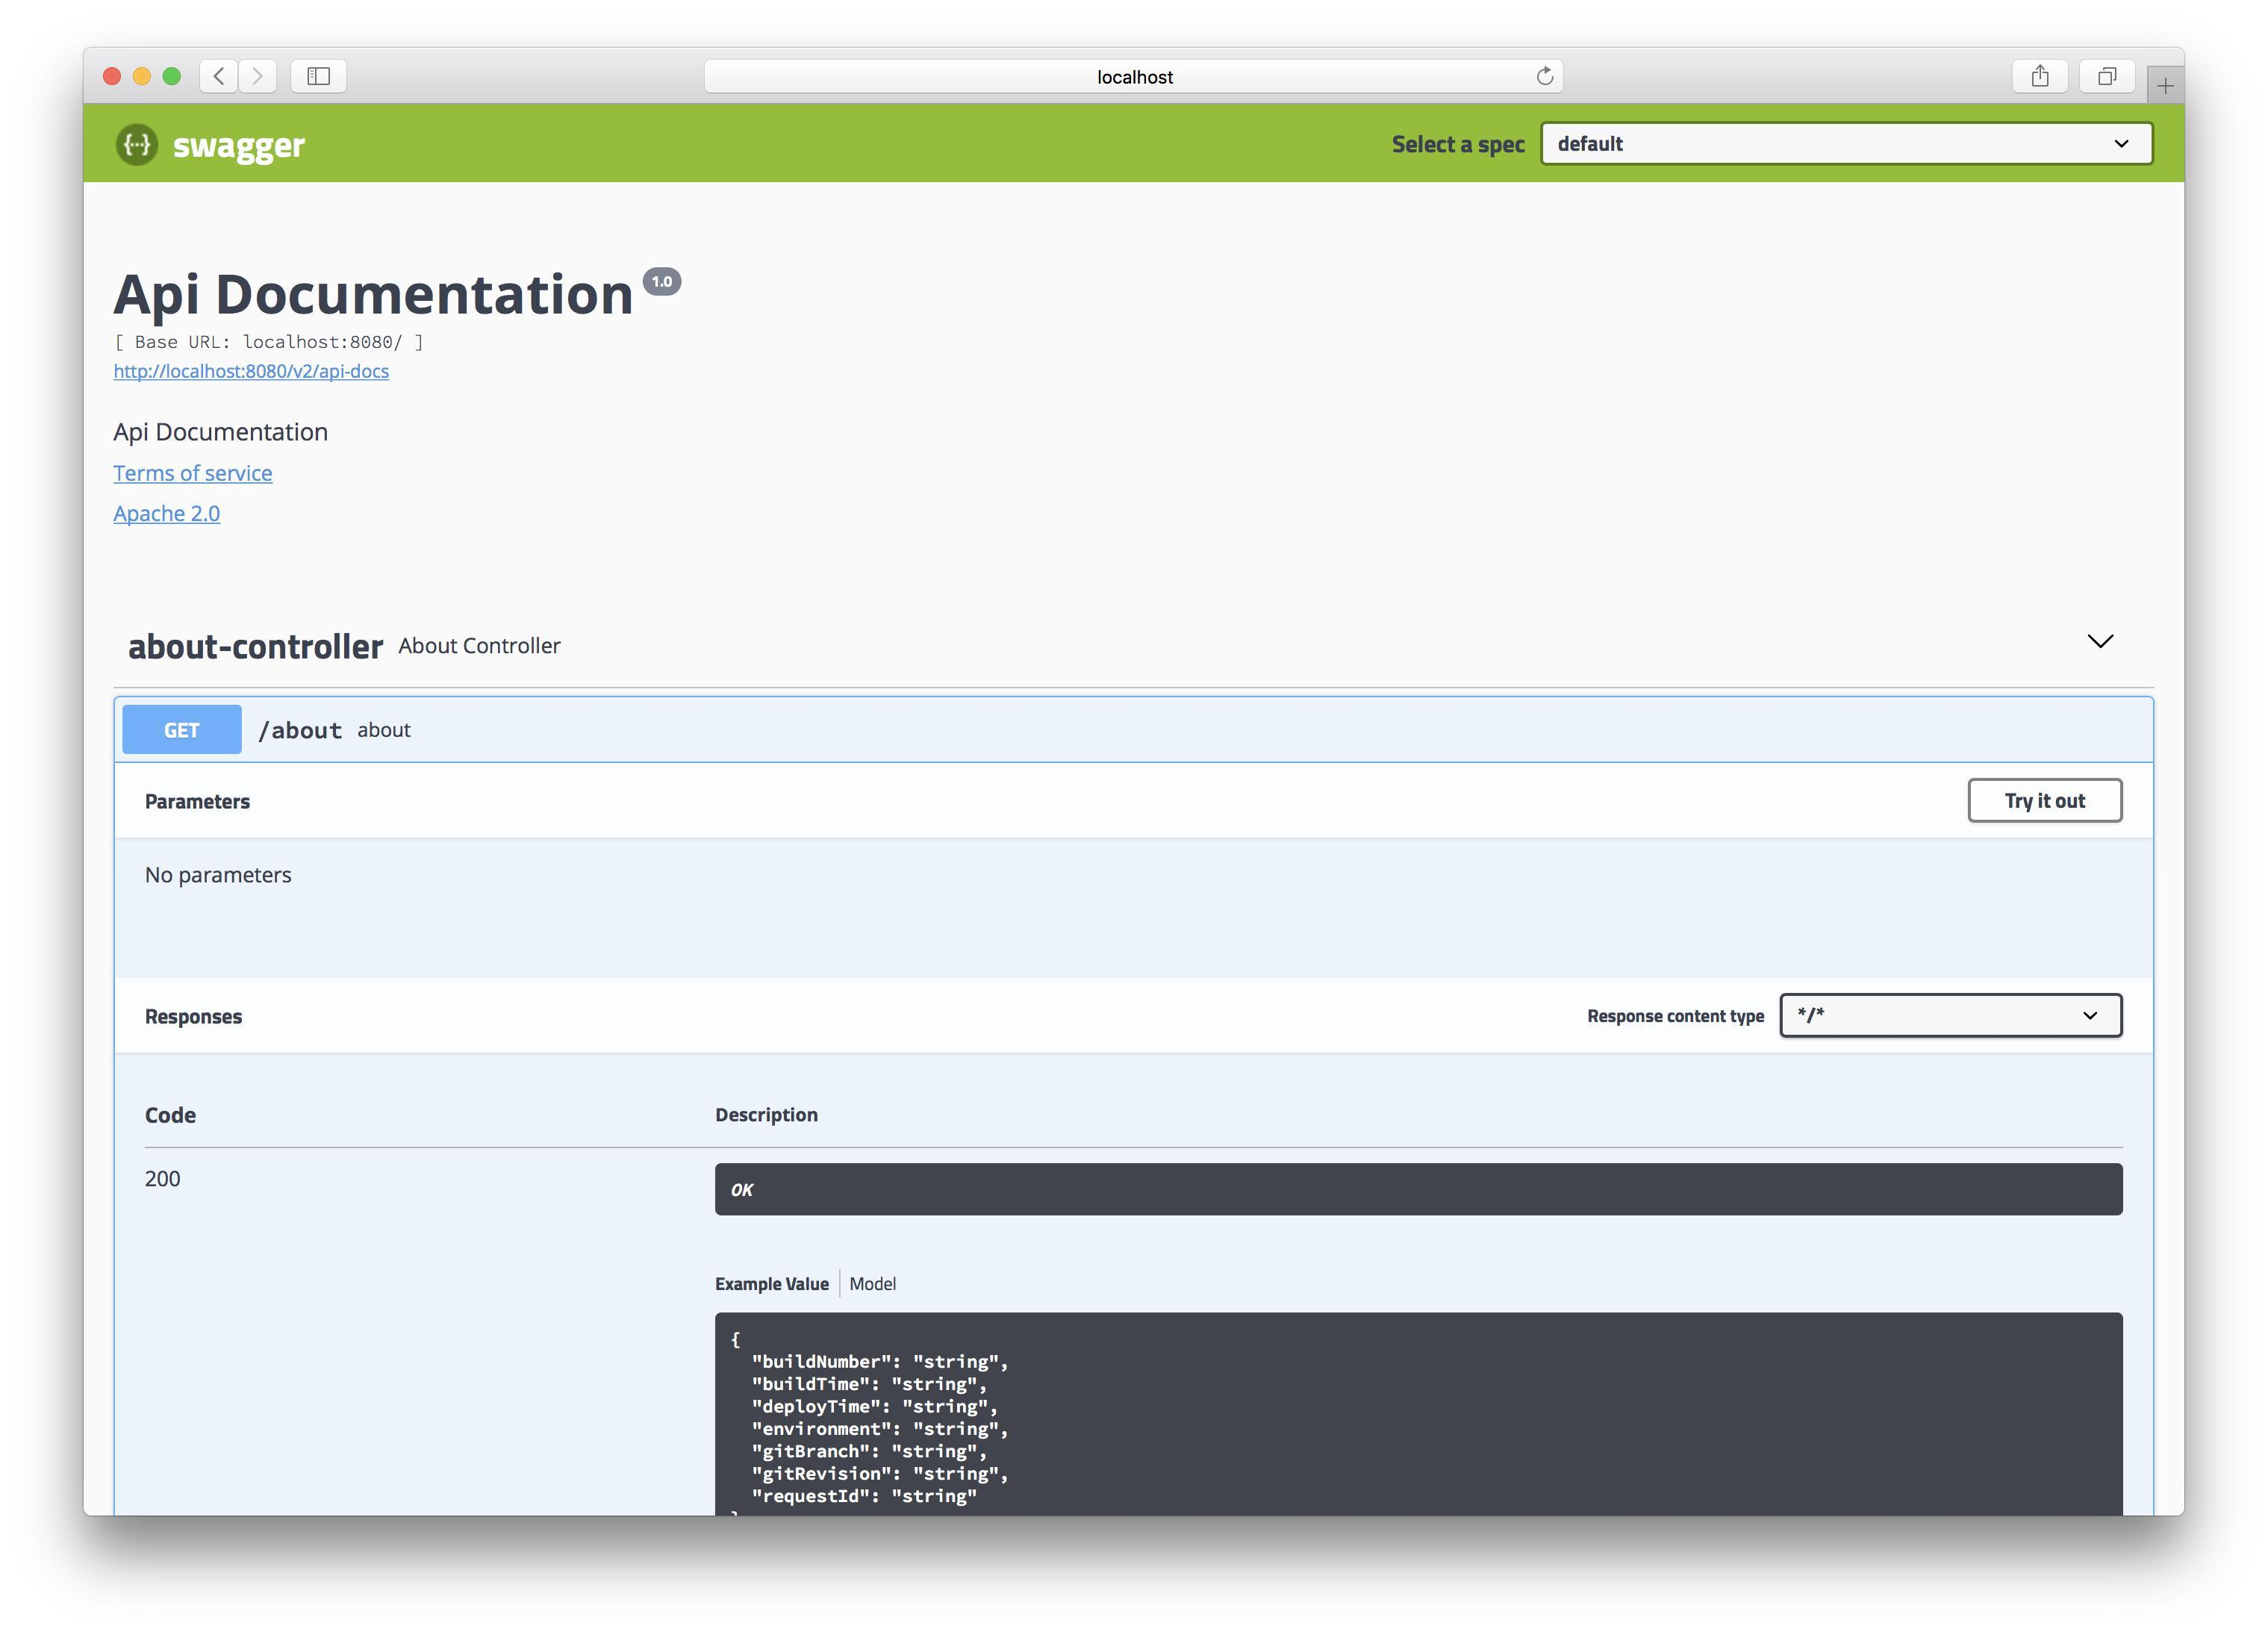This screenshot has width=2268, height=1635.
Task: Select the Example Value tab
Action: [770, 1283]
